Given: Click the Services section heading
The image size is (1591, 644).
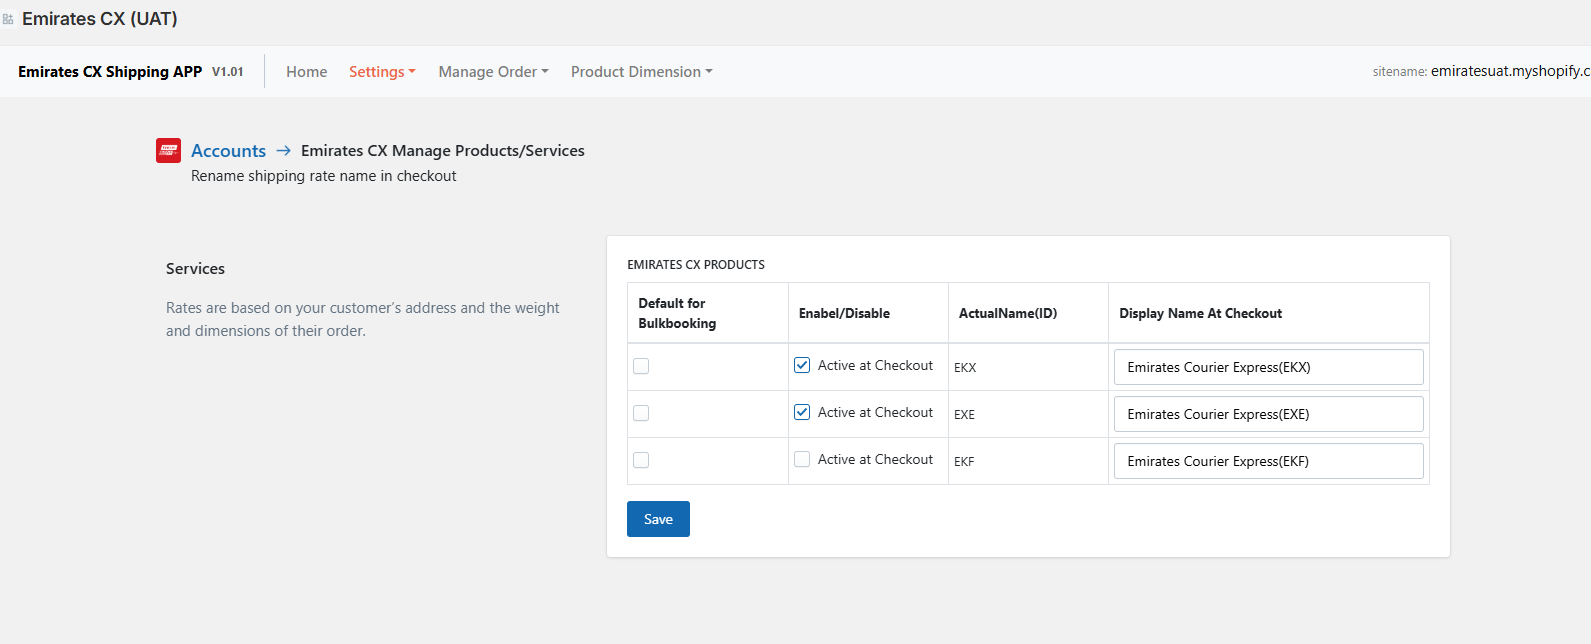Looking at the screenshot, I should pos(195,269).
